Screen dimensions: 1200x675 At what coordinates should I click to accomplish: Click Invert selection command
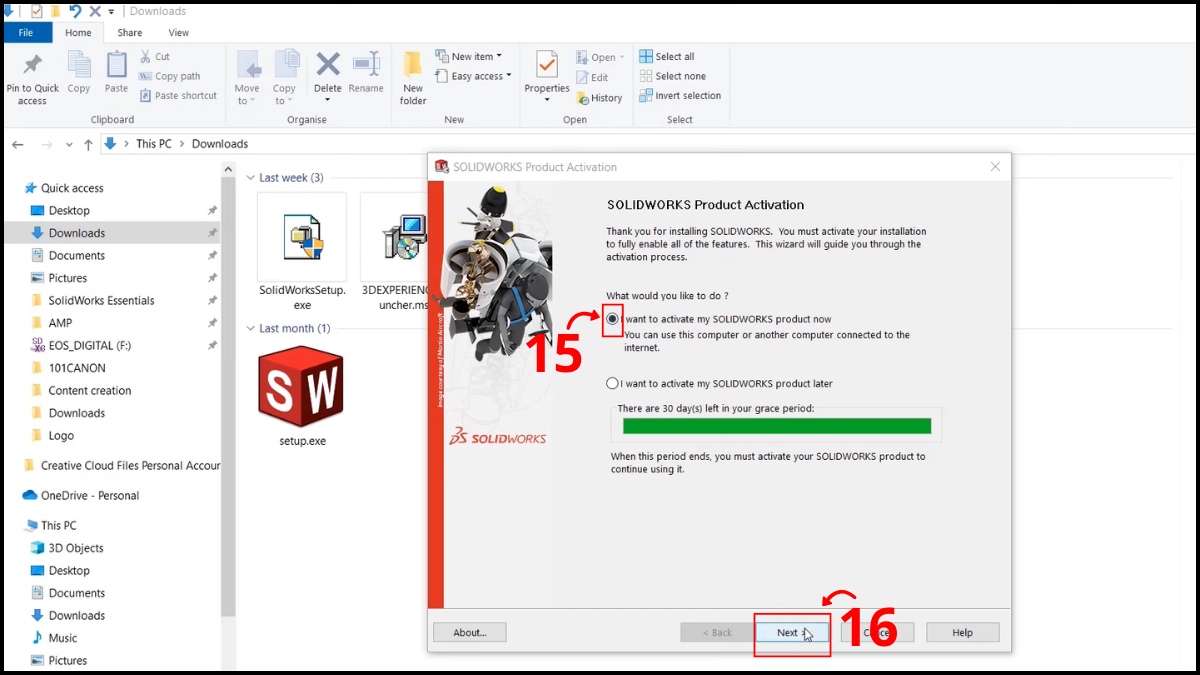[x=680, y=96]
